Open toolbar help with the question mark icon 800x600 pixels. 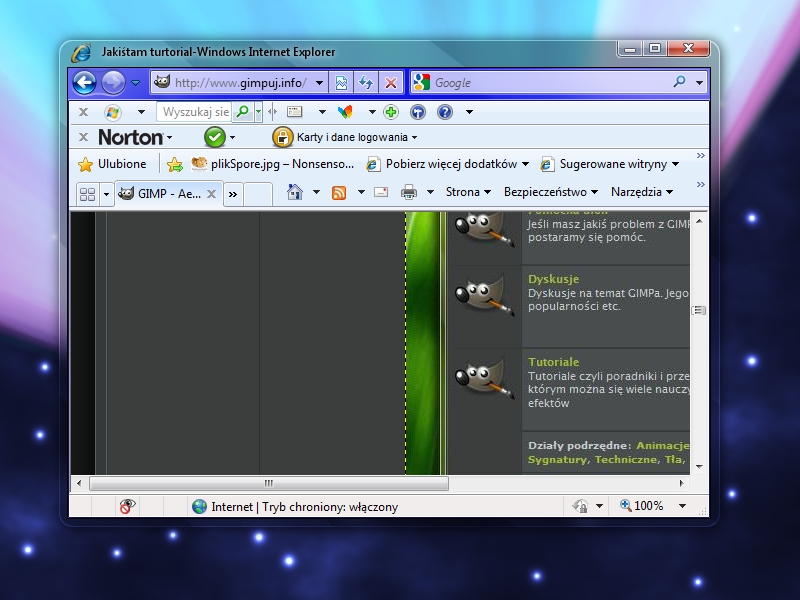(x=445, y=112)
